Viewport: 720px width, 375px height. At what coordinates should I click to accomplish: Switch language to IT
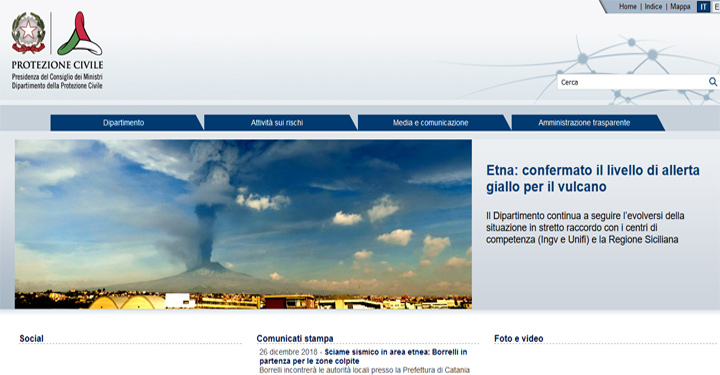703,7
